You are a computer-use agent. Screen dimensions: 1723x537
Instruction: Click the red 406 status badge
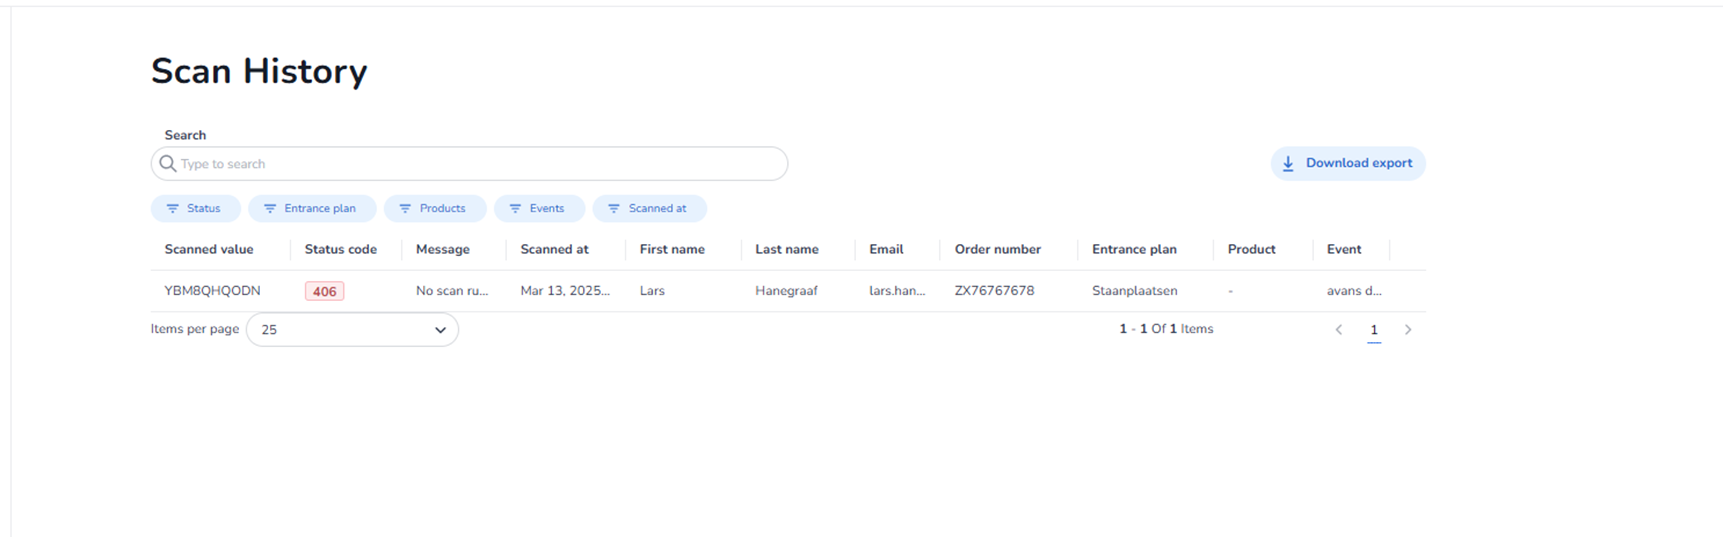point(324,291)
